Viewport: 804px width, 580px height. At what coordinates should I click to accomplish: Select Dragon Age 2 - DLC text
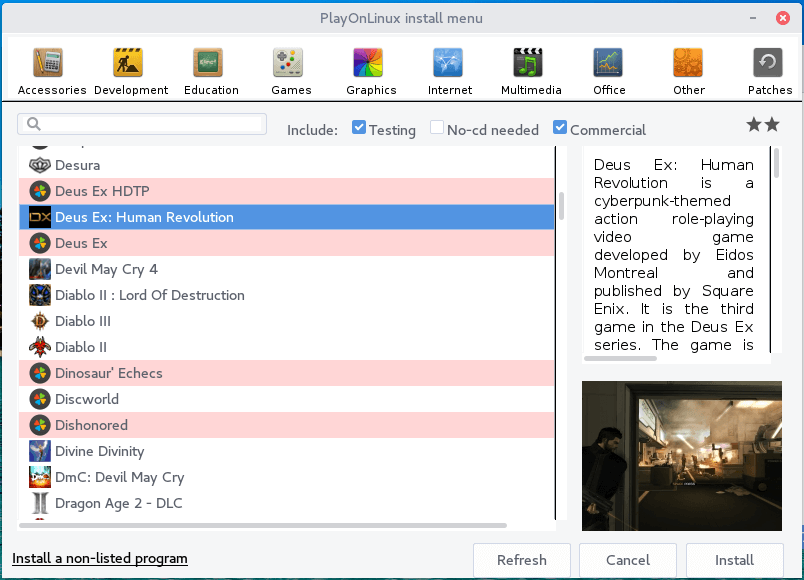[118, 504]
